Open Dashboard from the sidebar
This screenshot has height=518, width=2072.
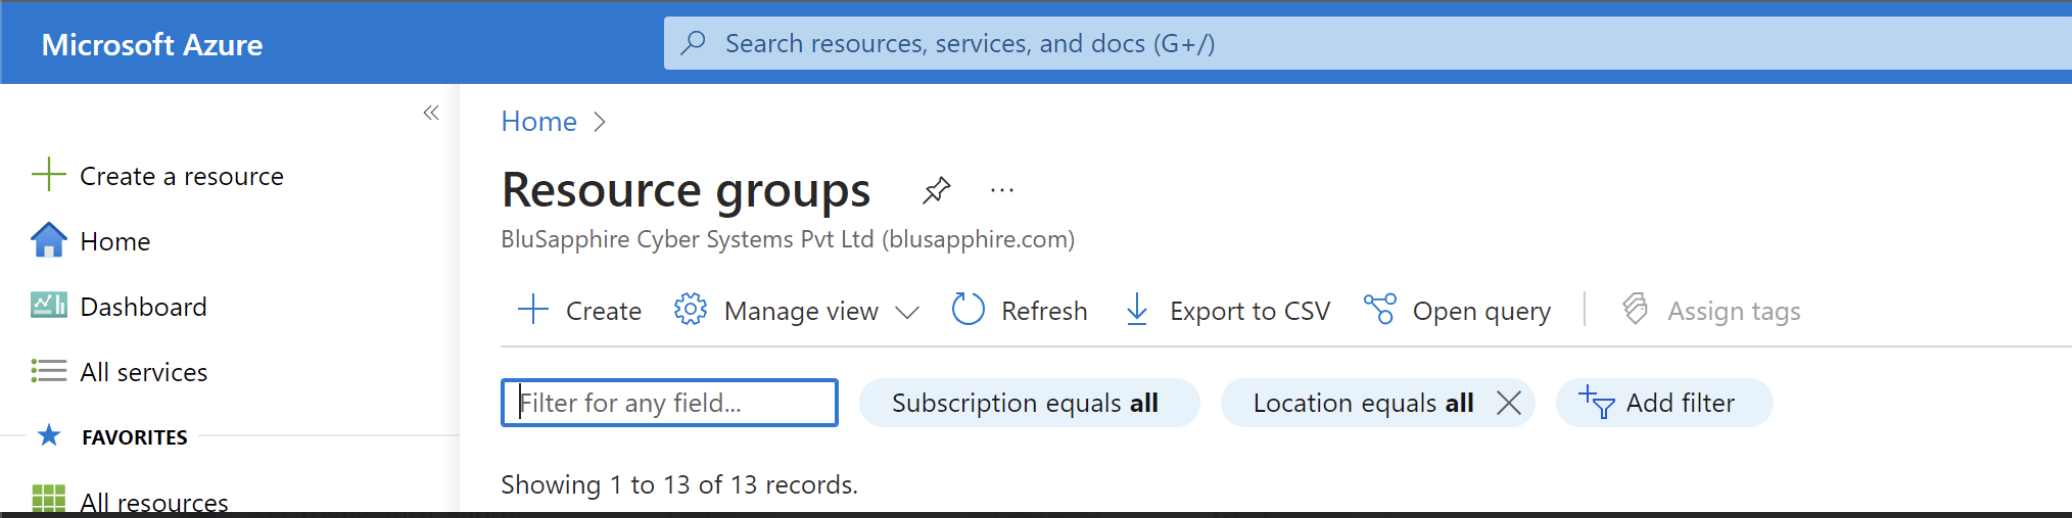tap(142, 307)
